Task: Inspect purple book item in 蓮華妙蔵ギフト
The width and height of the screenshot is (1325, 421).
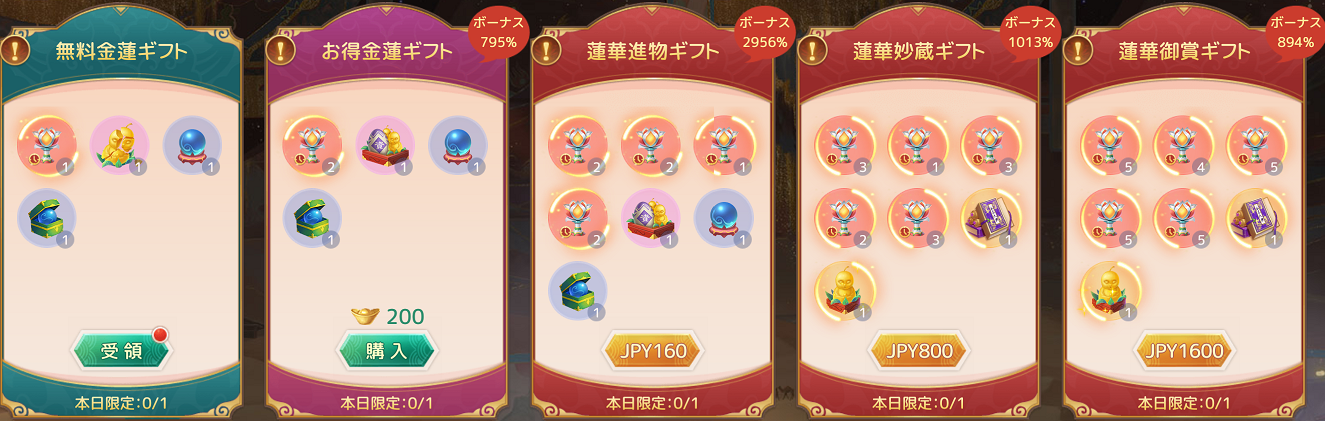Action: (990, 217)
